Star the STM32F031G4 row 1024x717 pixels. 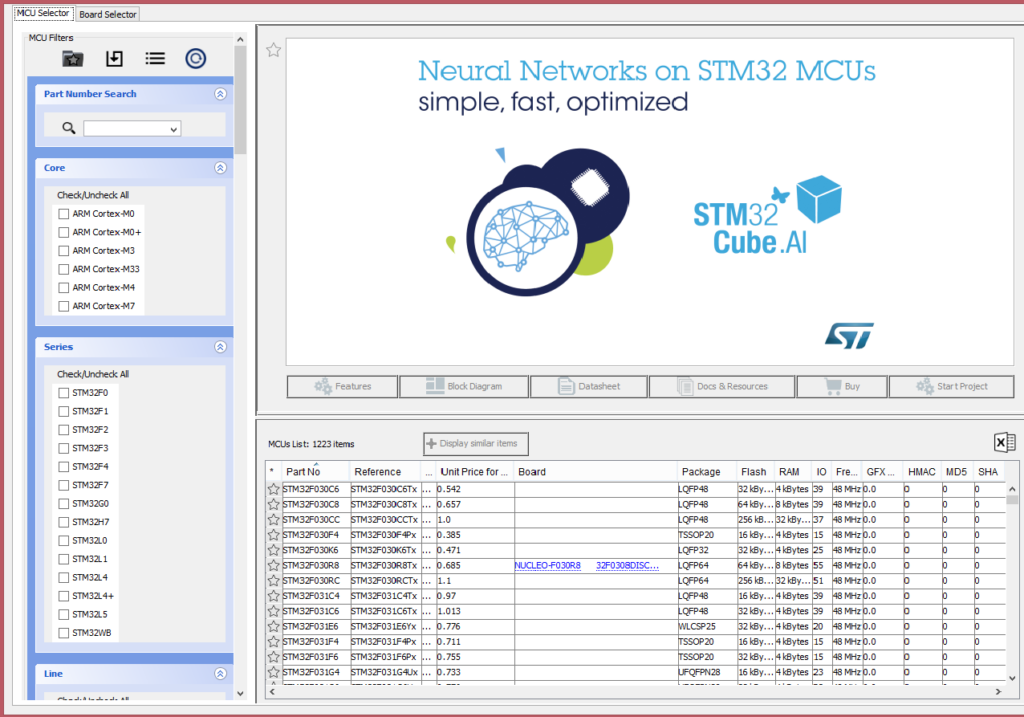click(x=273, y=672)
